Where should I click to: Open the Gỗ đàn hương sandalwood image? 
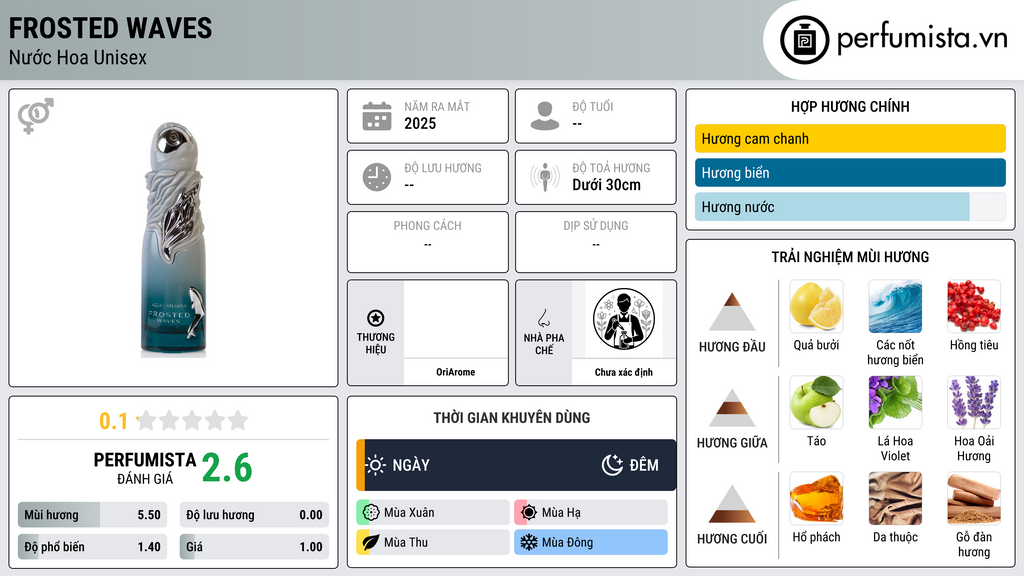point(974,498)
